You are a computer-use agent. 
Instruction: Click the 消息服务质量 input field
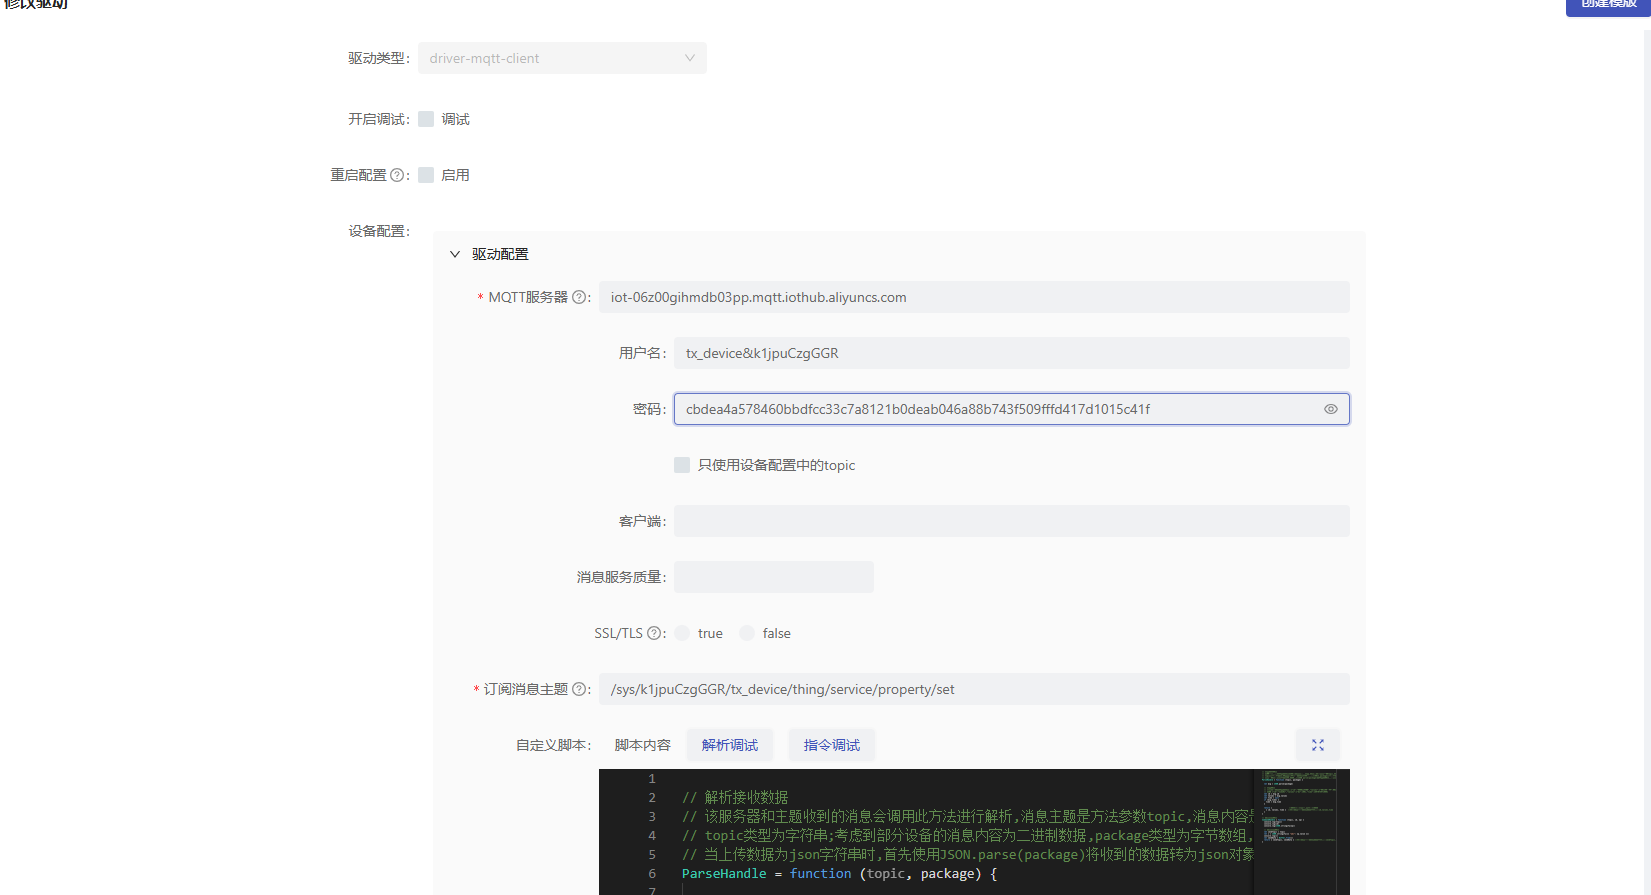pos(773,577)
